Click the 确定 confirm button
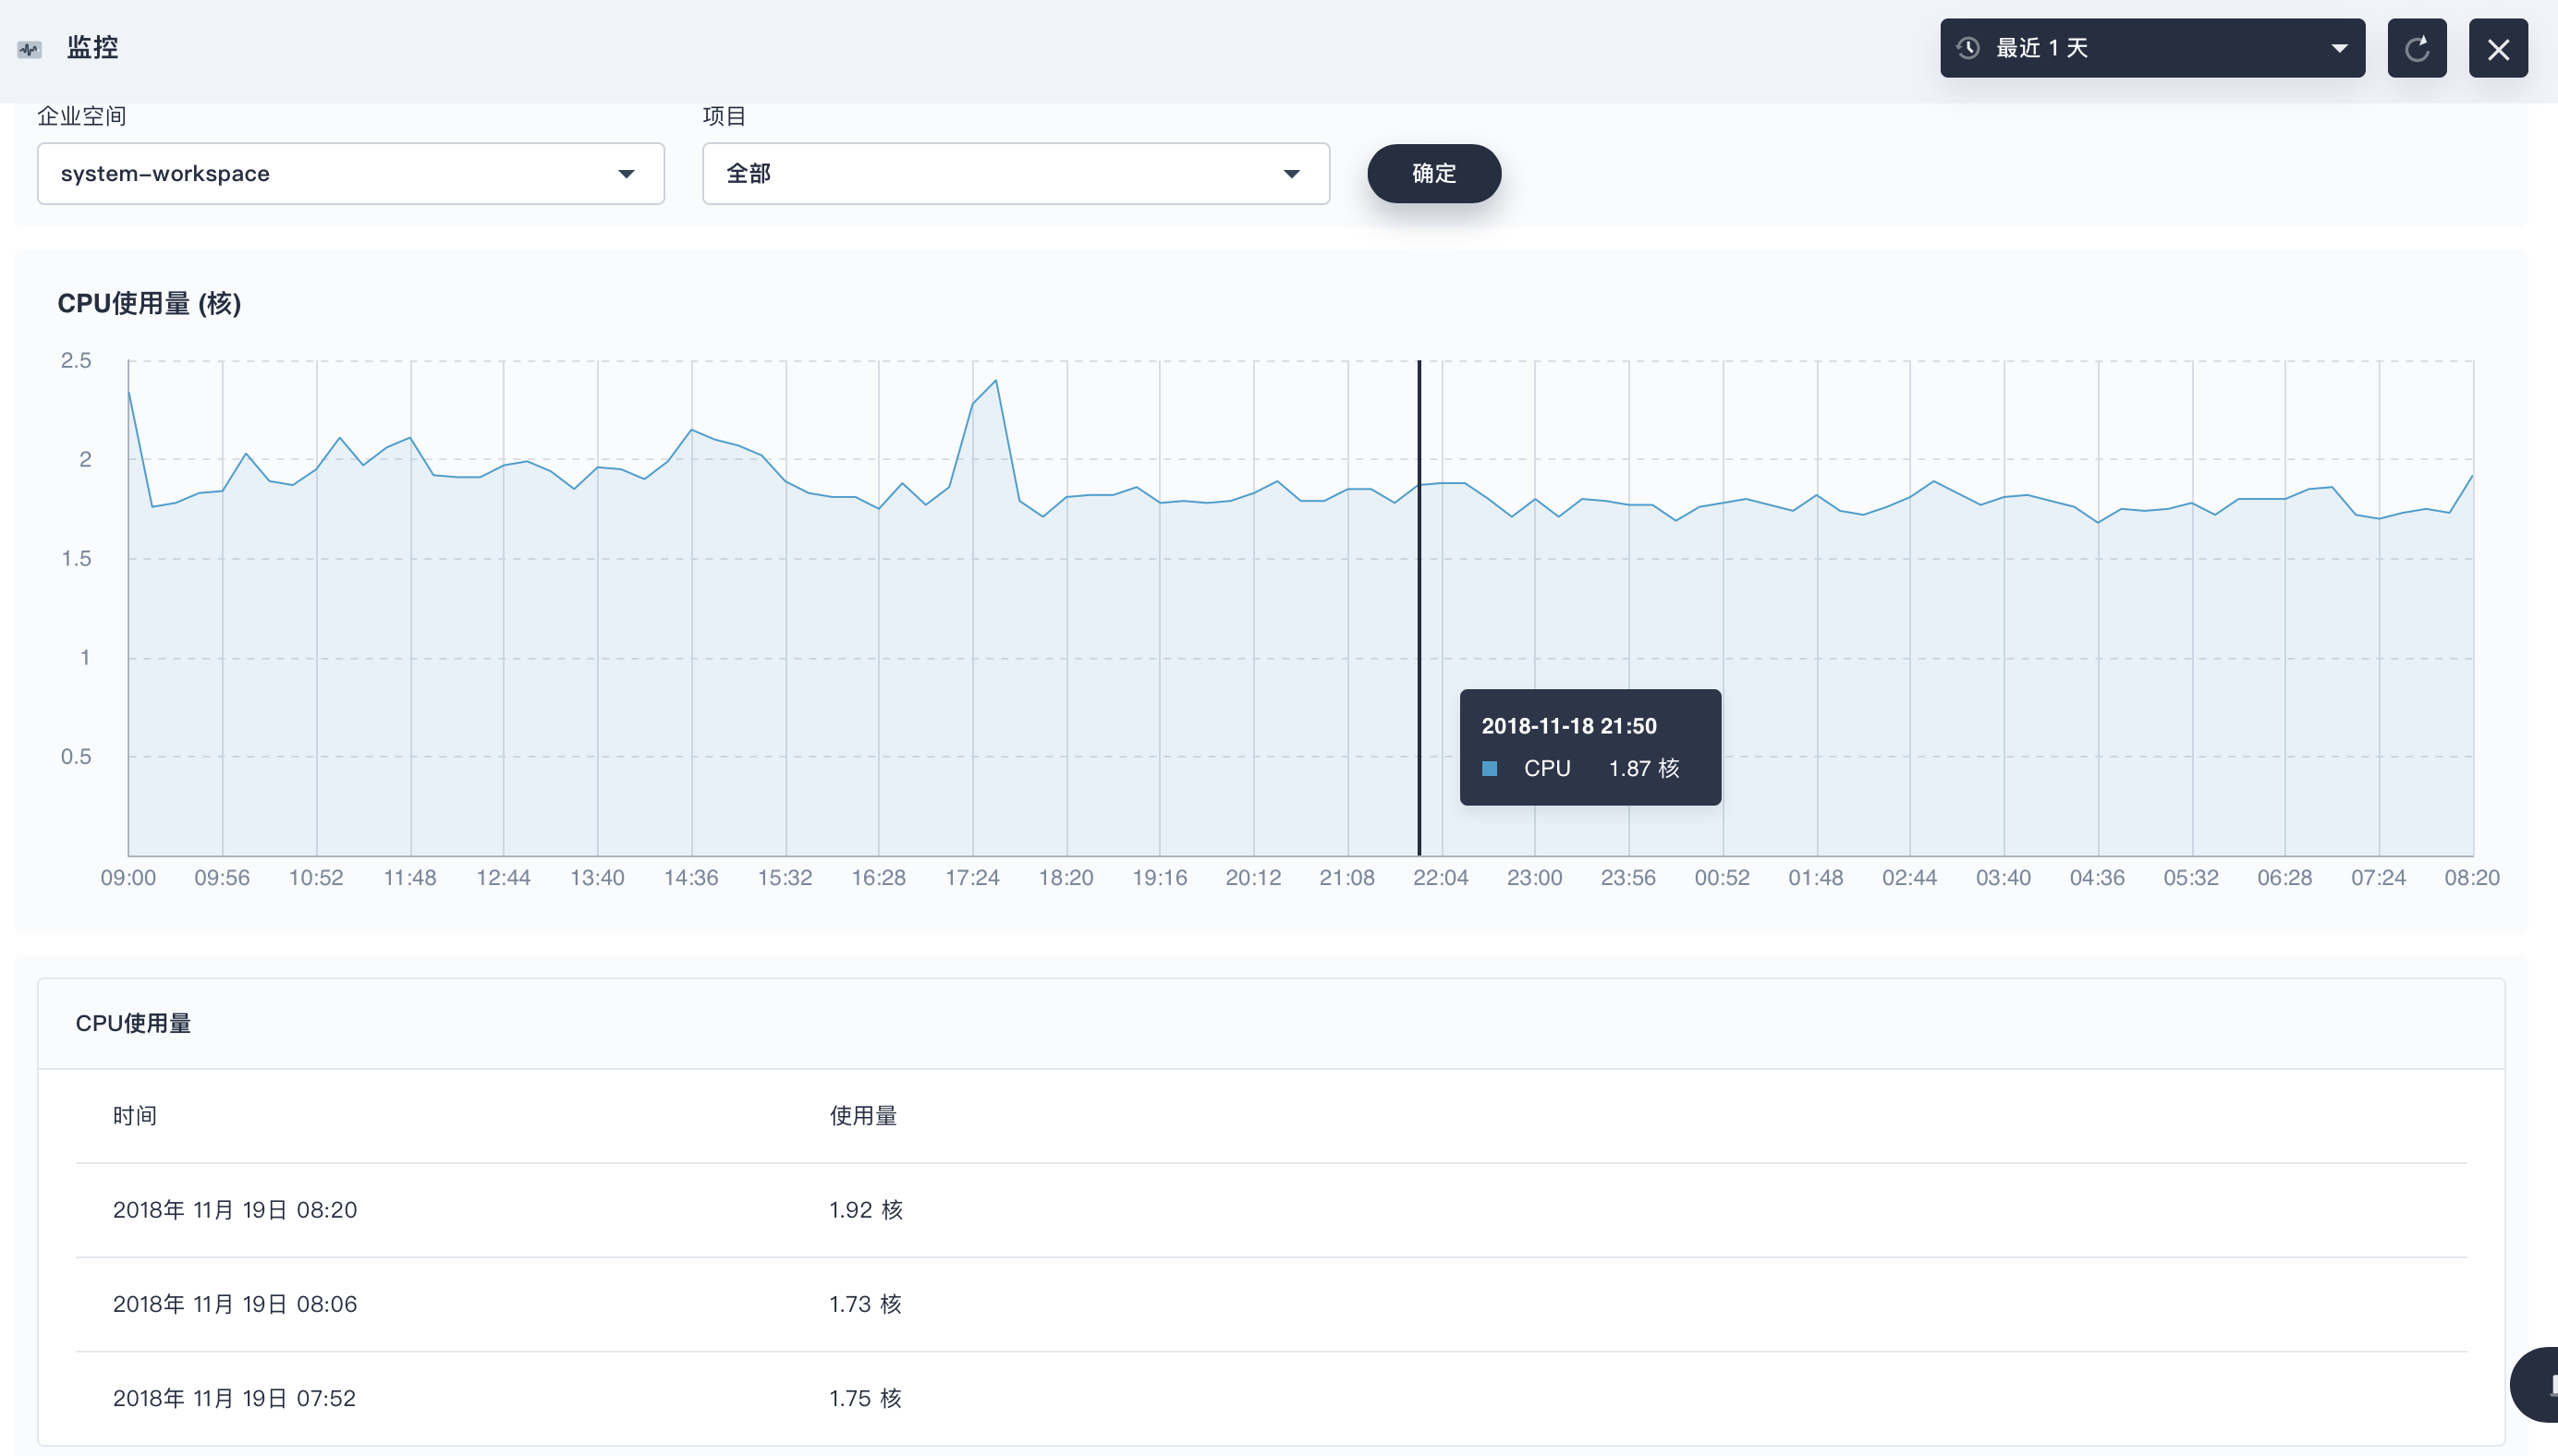Image resolution: width=2558 pixels, height=1456 pixels. pos(1434,174)
